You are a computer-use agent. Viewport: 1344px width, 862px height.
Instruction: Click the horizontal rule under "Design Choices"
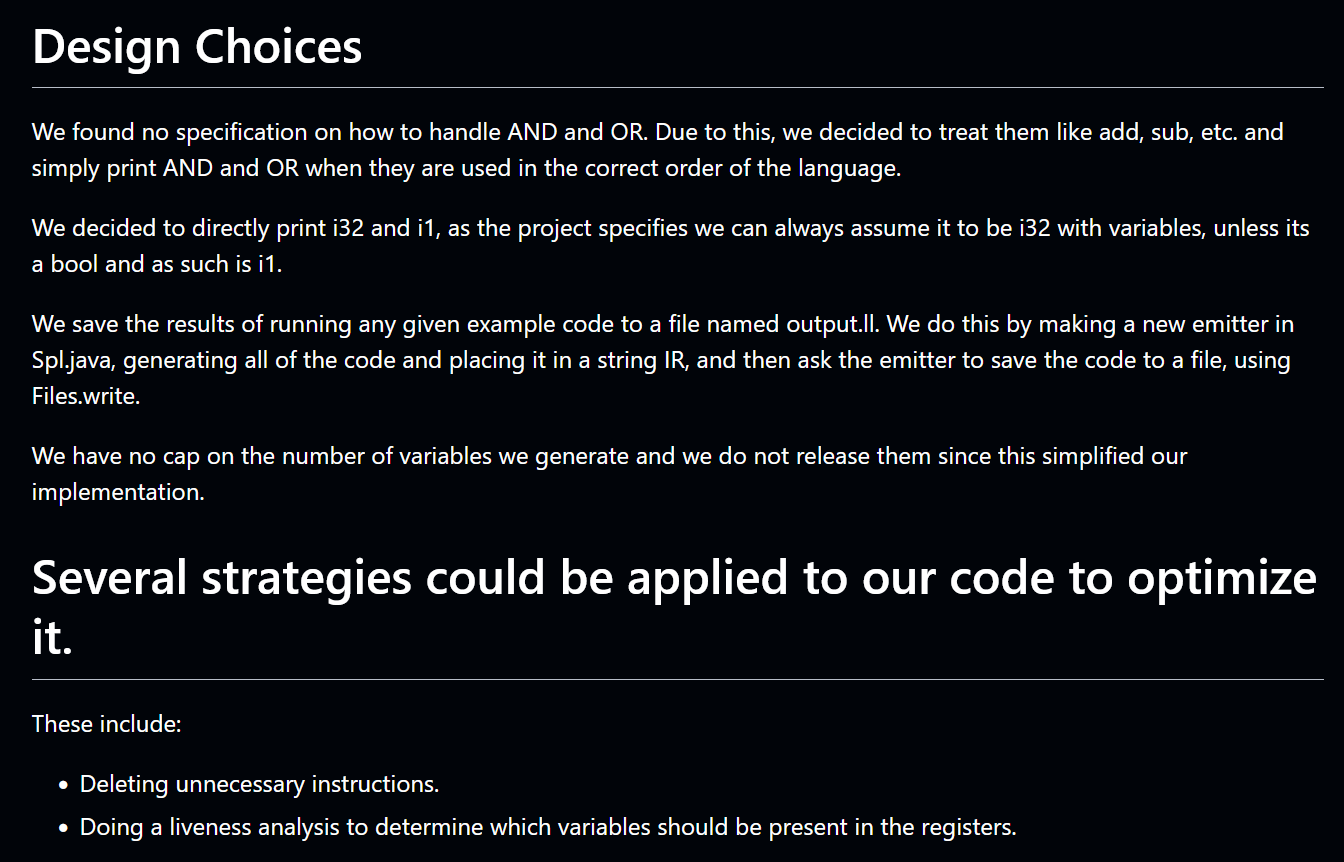[x=677, y=88]
